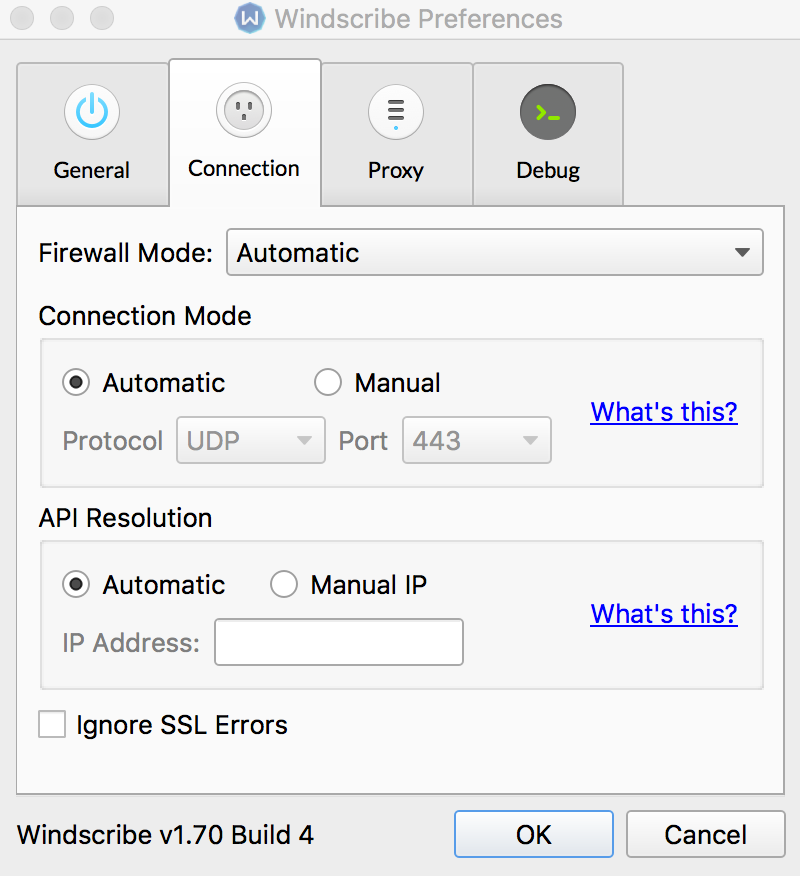Click into the IP Address field
The image size is (800, 876).
pyautogui.click(x=339, y=642)
